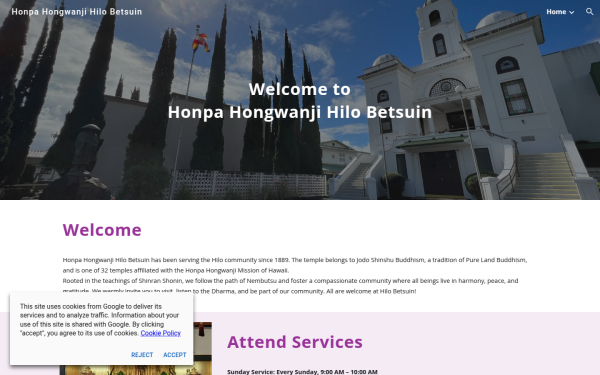600x375 pixels.
Task: Click the hero title "Honpa Hongwanji Hilo Betsuin"
Action: 300,112
